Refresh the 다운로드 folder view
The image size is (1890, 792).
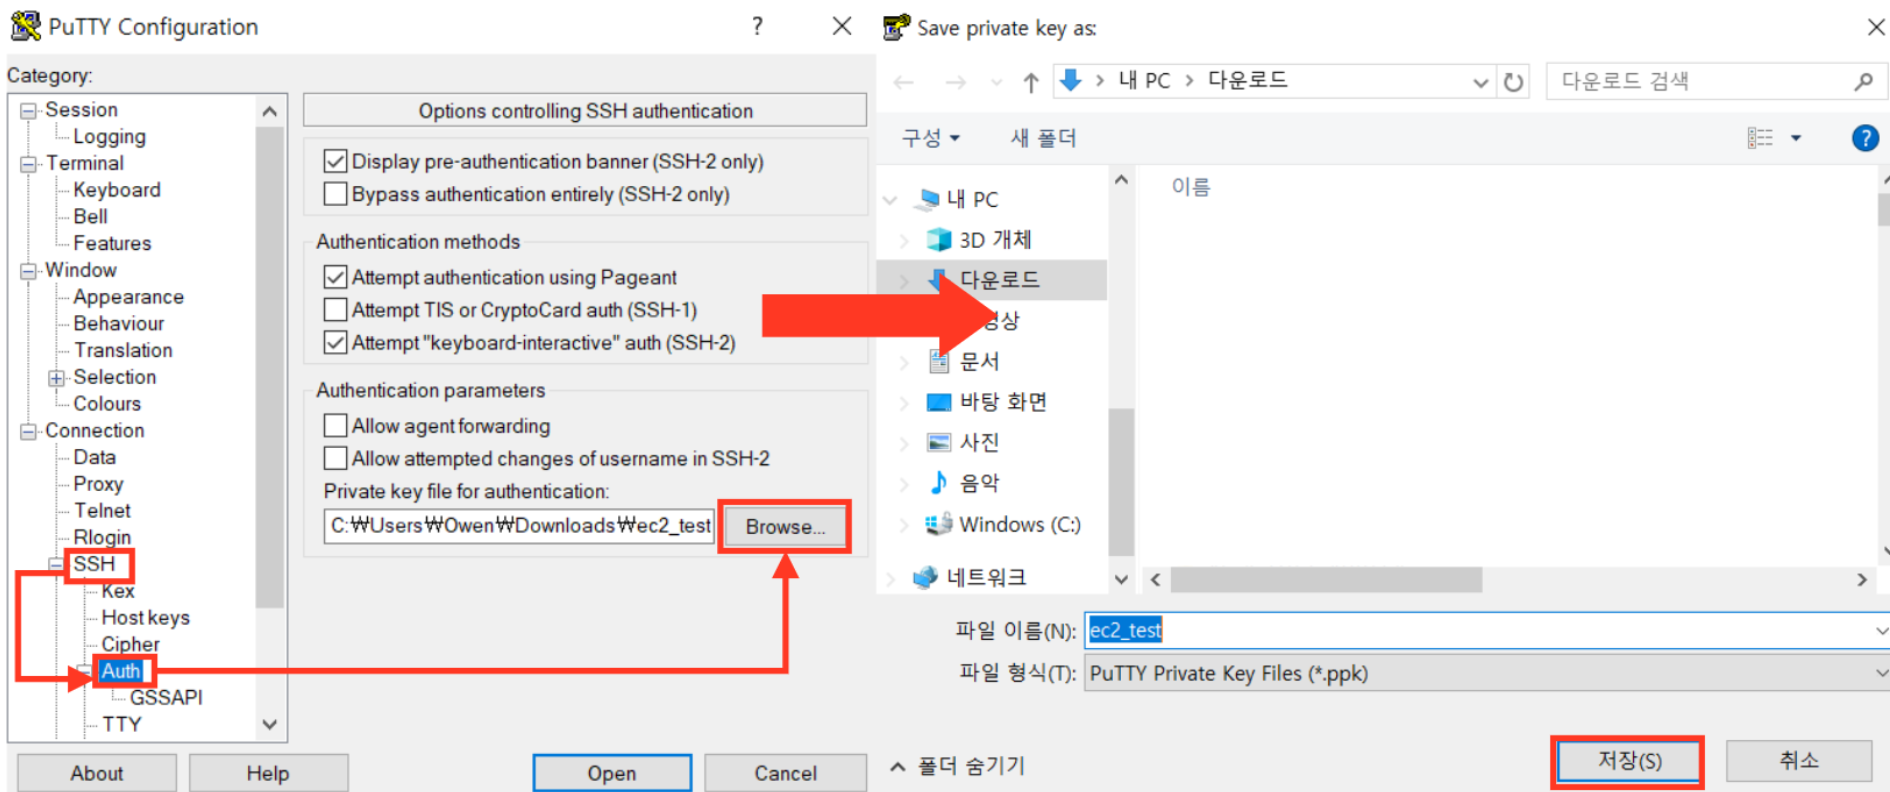[1514, 82]
